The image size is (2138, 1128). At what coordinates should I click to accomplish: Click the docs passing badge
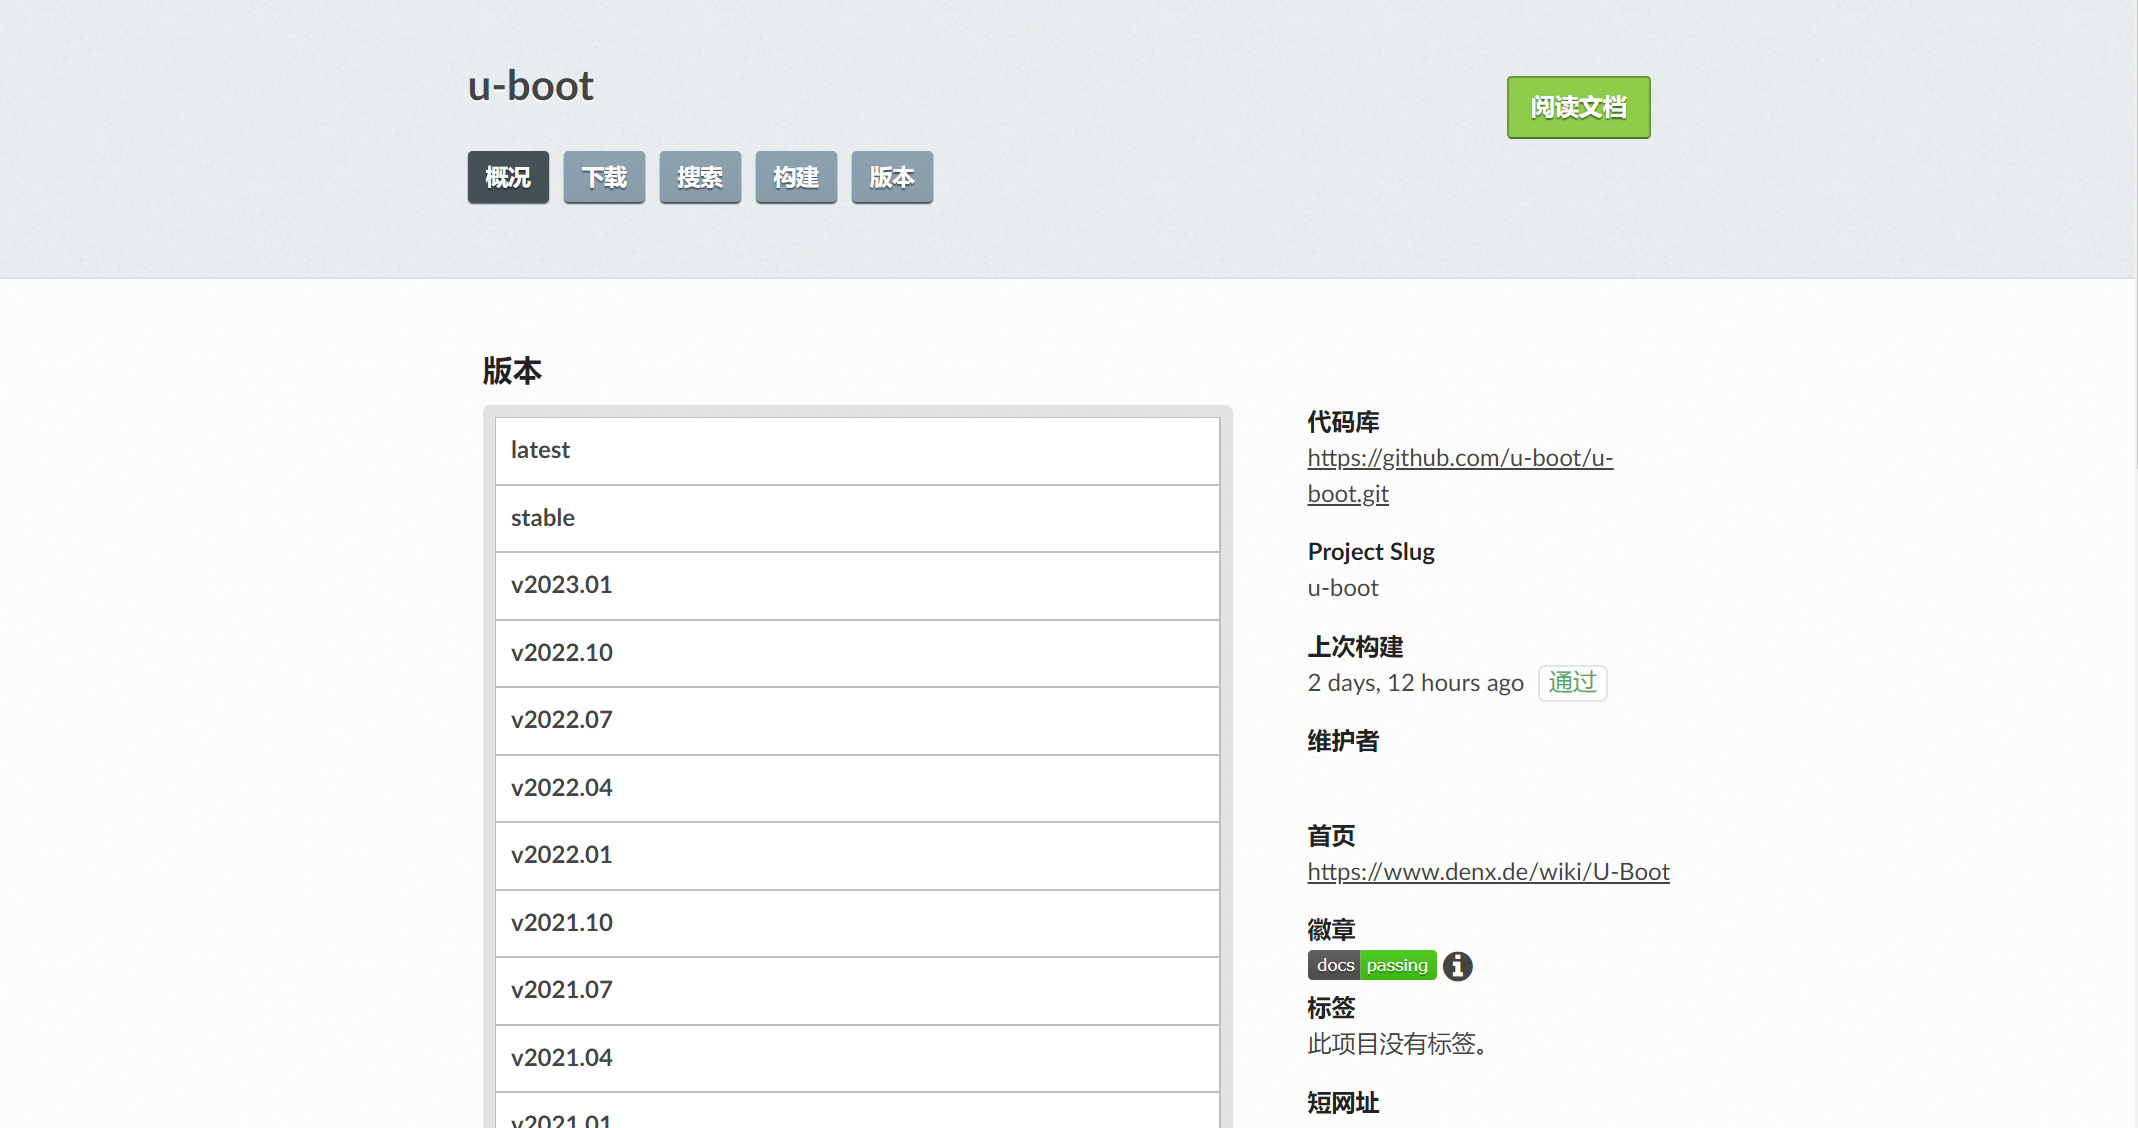tap(1371, 965)
